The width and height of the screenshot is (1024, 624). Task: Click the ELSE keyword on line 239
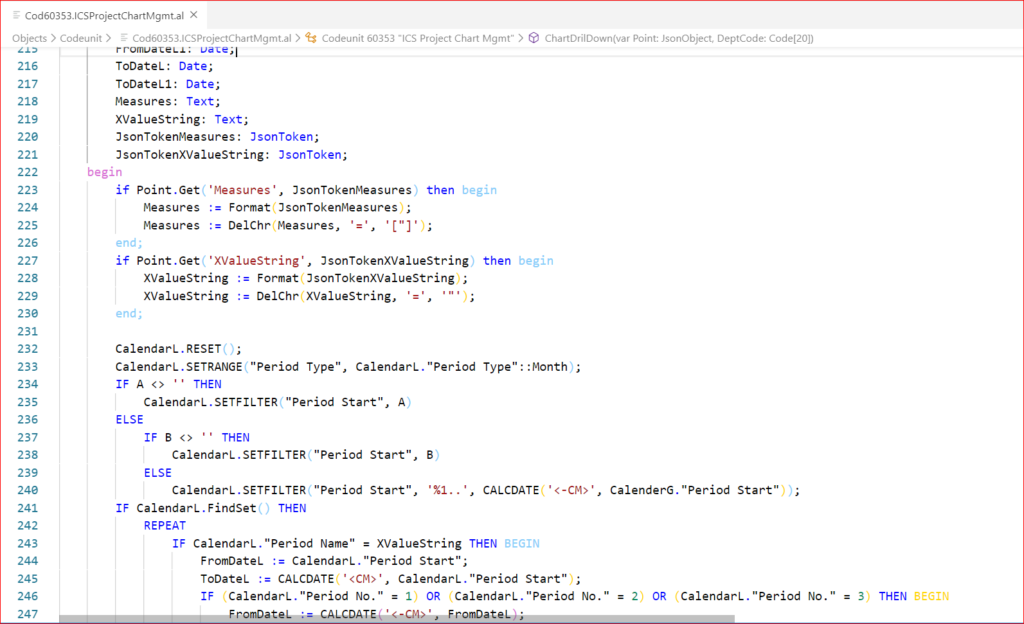click(157, 473)
